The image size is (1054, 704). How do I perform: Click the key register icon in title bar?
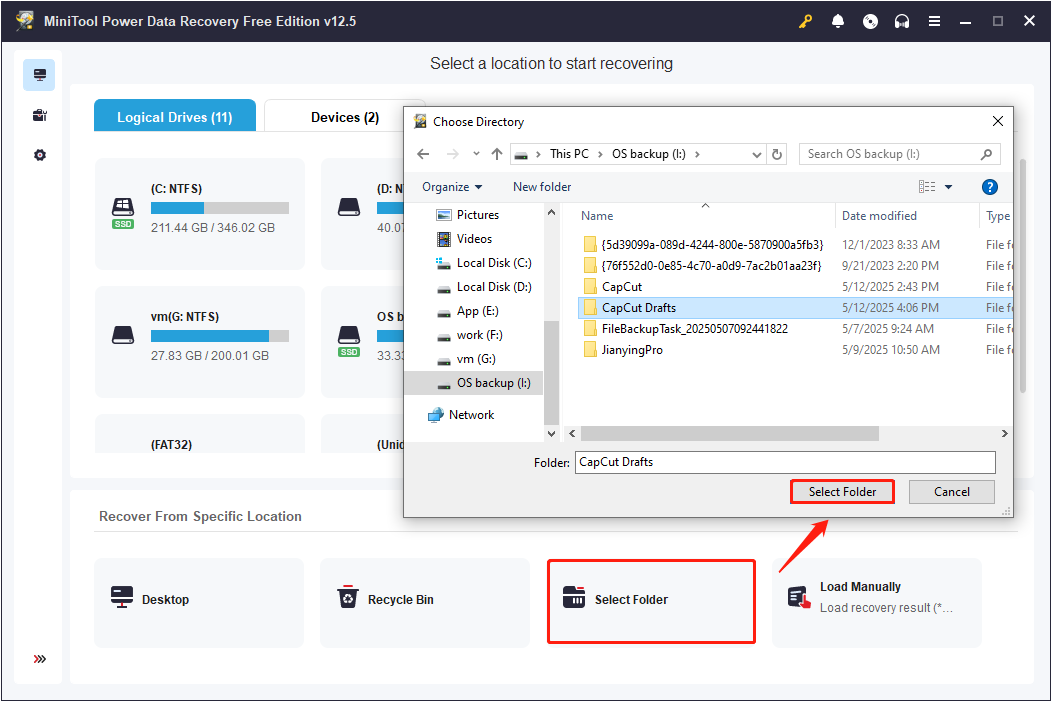point(806,21)
